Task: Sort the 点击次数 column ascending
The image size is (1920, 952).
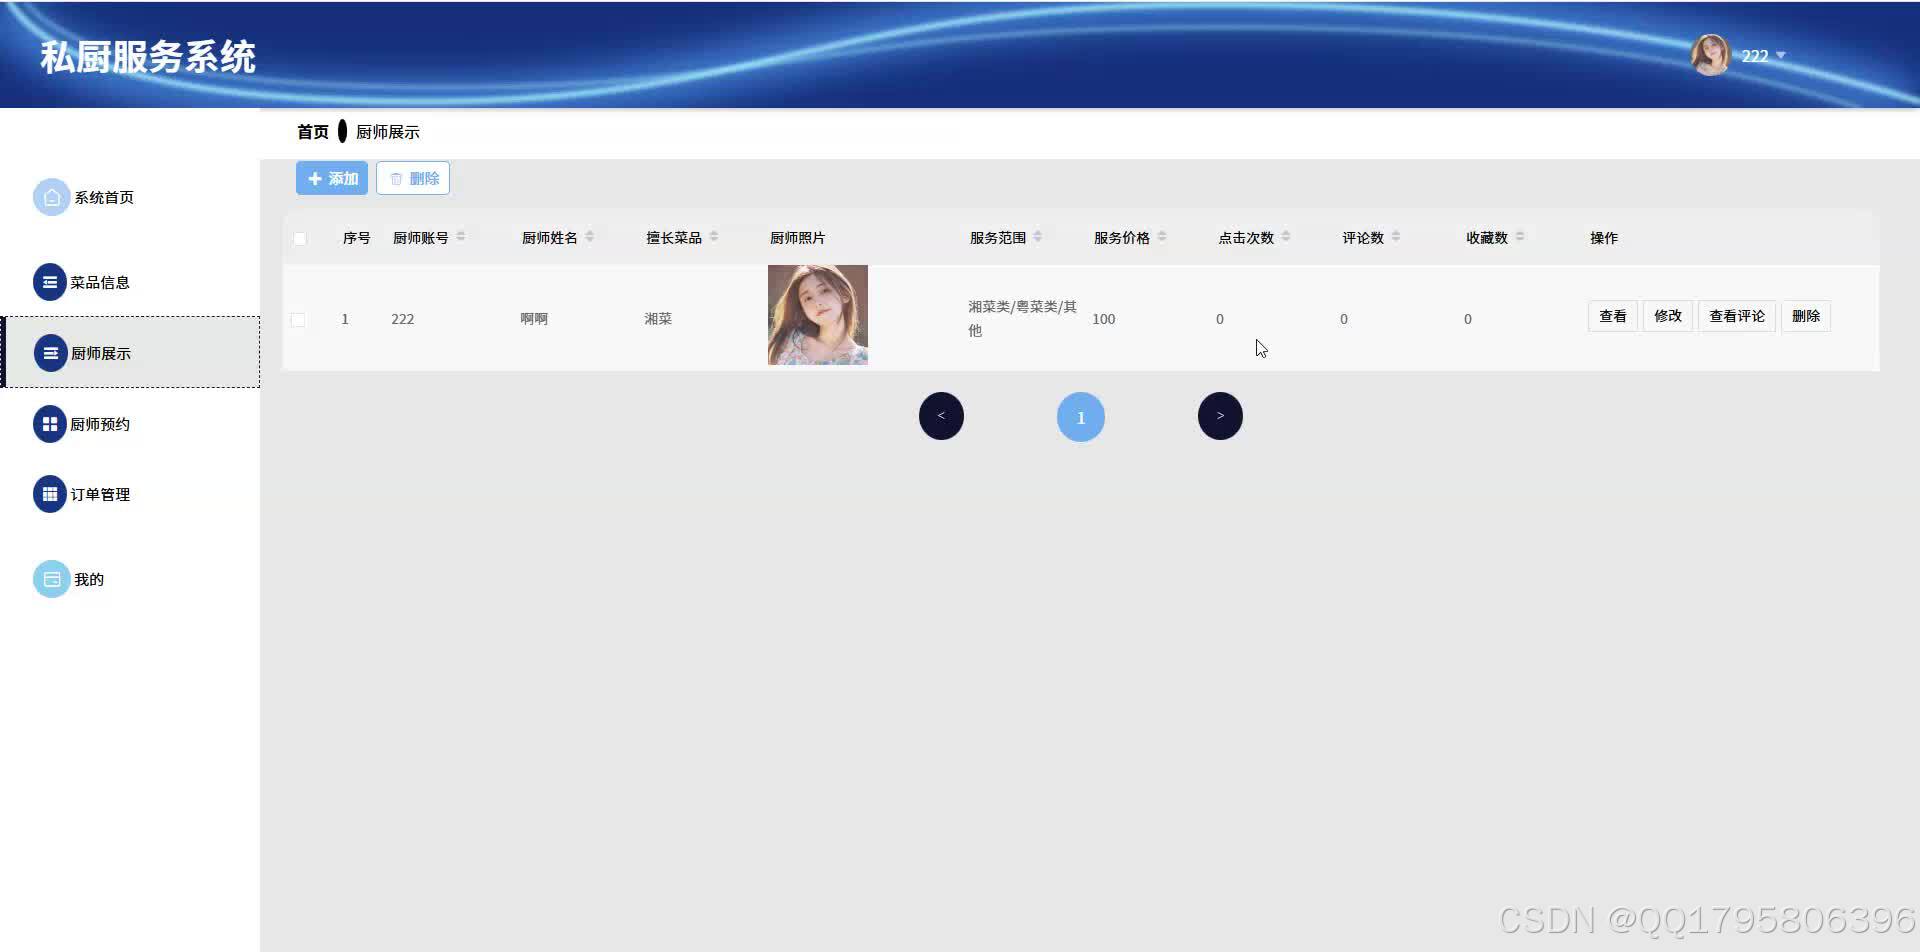Action: point(1287,233)
